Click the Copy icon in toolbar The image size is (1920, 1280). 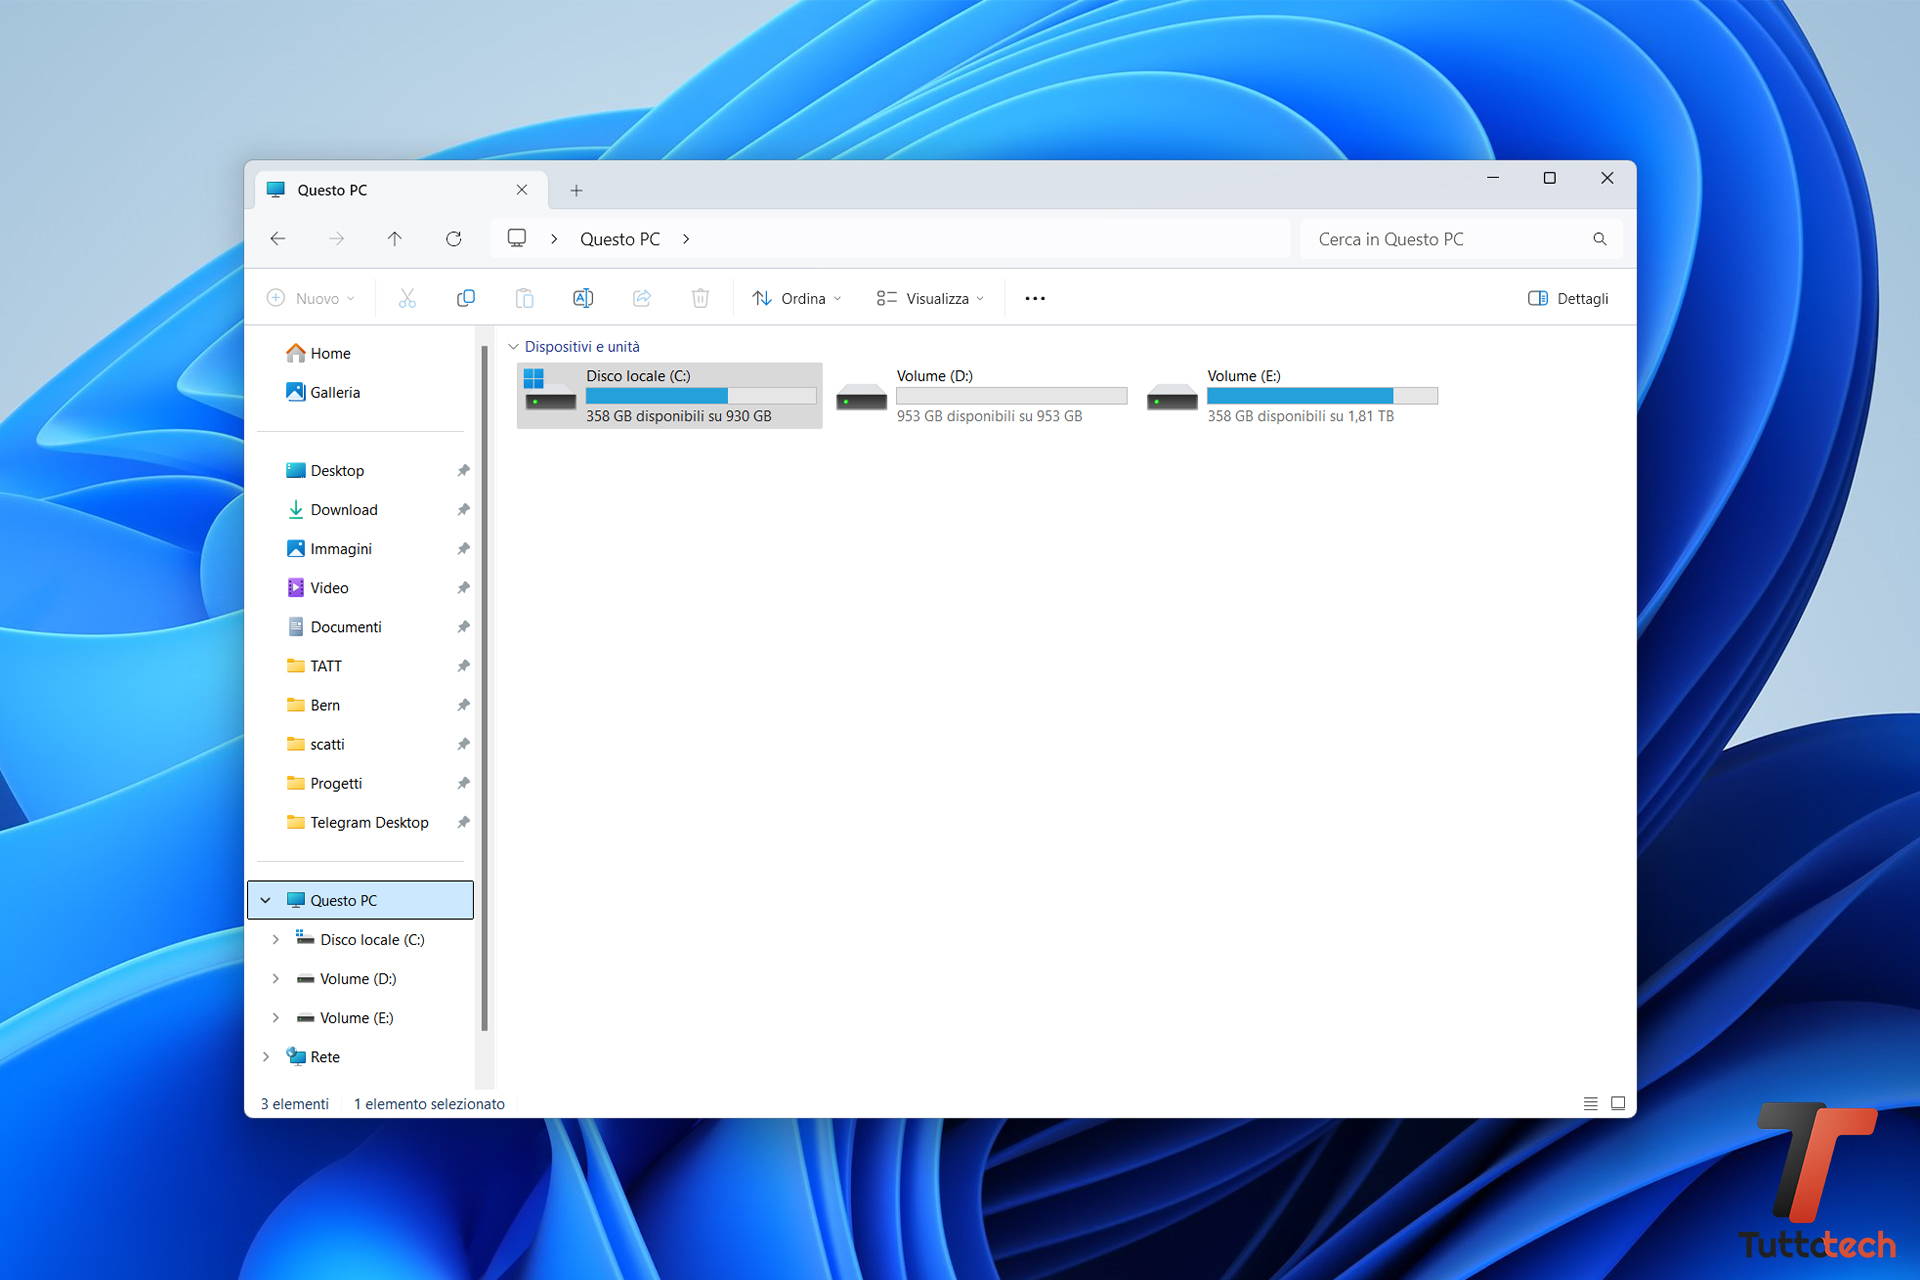pyautogui.click(x=465, y=298)
